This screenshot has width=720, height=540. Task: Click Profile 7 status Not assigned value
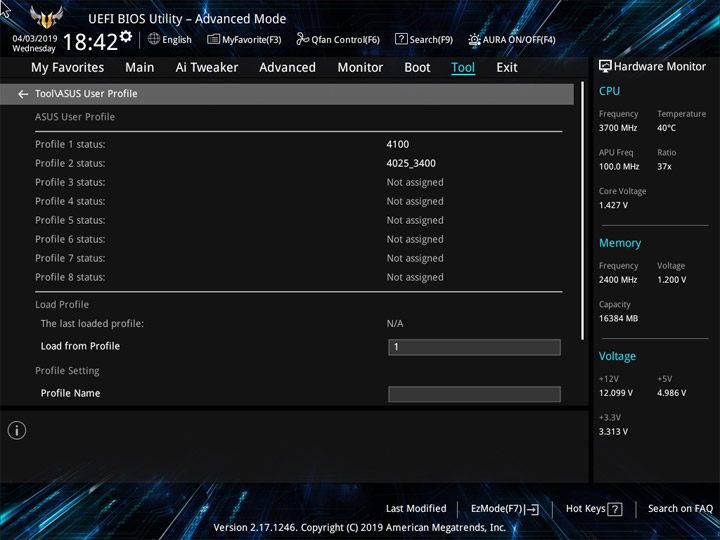[x=415, y=258]
